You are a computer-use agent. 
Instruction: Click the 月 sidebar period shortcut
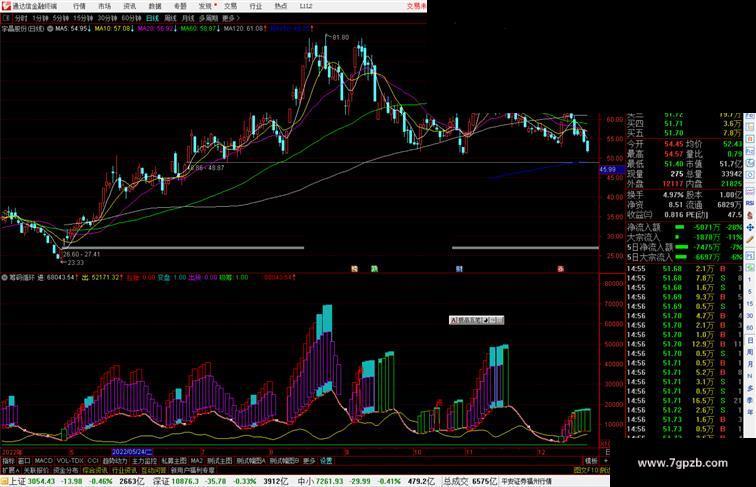[x=750, y=364]
